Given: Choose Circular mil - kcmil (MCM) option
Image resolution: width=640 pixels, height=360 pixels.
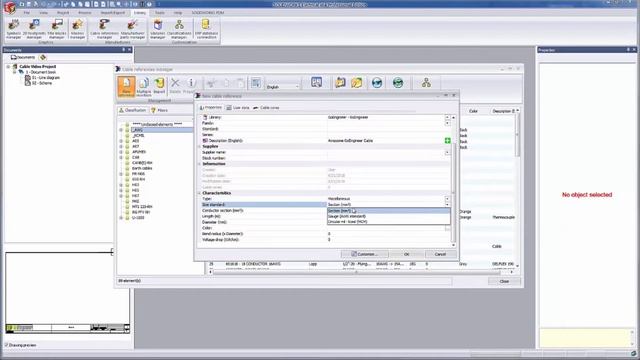Looking at the screenshot, I should pyautogui.click(x=389, y=221).
